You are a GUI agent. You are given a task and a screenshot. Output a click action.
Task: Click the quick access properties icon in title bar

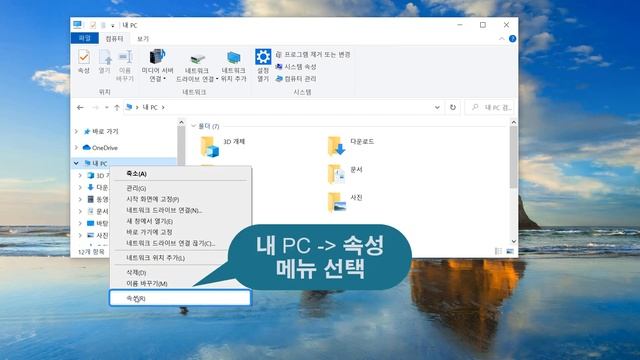coord(93,25)
